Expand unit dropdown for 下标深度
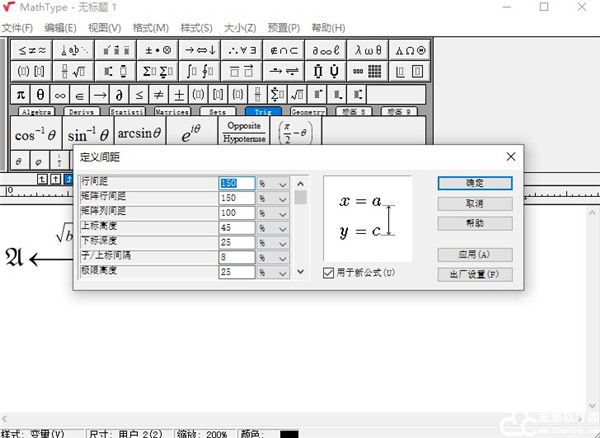Image resolution: width=600 pixels, height=438 pixels. coord(282,243)
